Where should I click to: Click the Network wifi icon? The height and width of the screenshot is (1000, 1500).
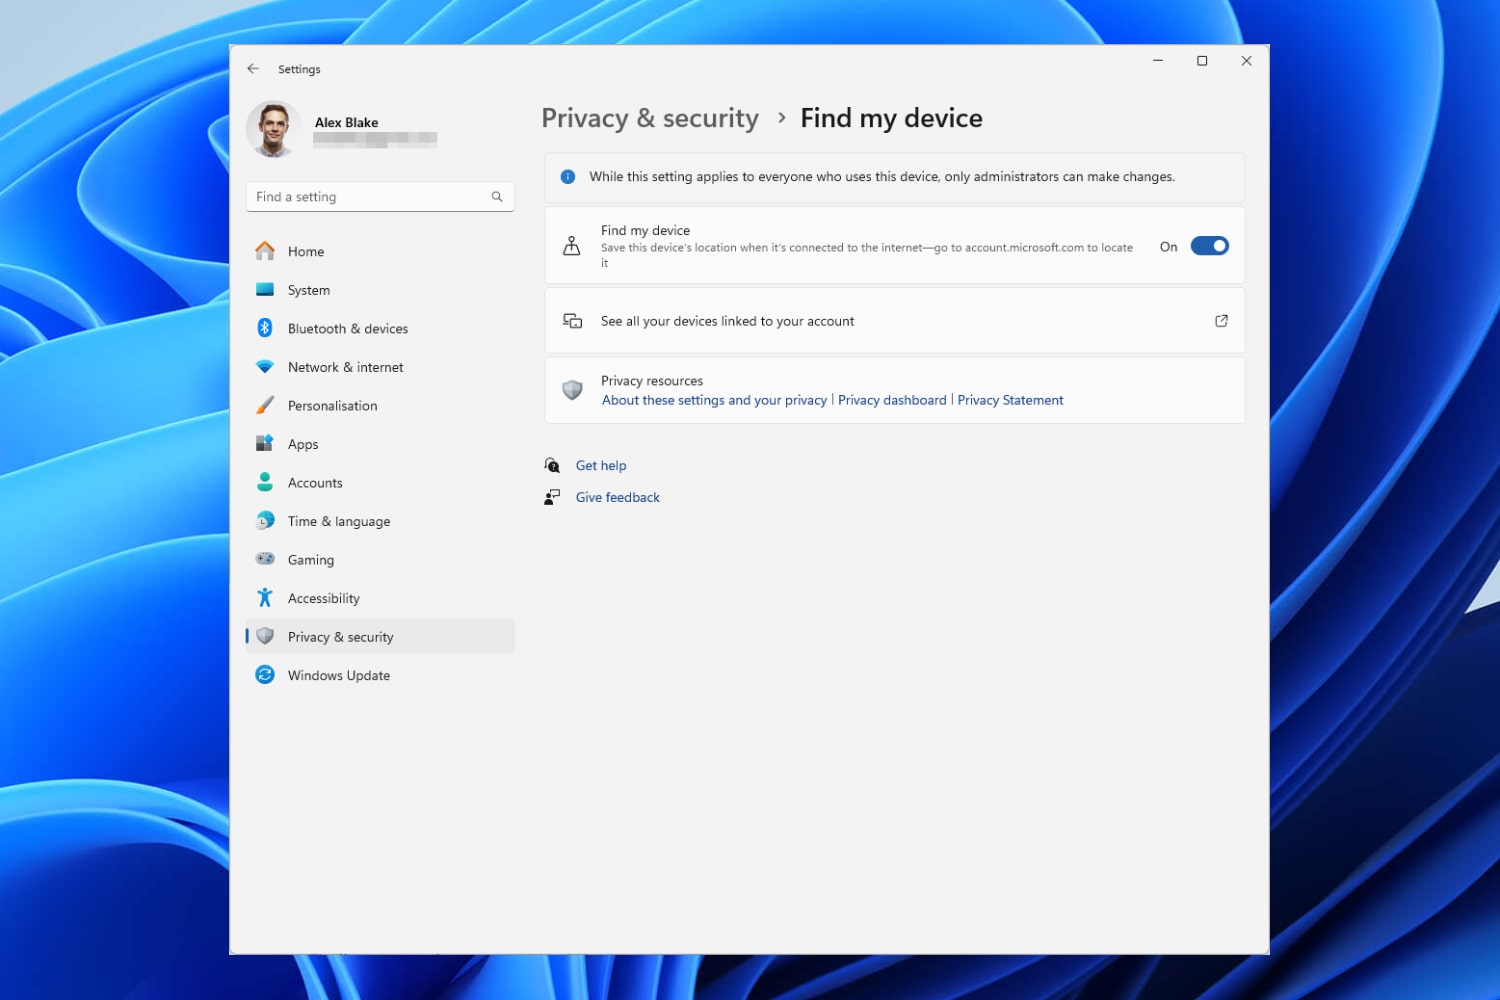tap(265, 367)
